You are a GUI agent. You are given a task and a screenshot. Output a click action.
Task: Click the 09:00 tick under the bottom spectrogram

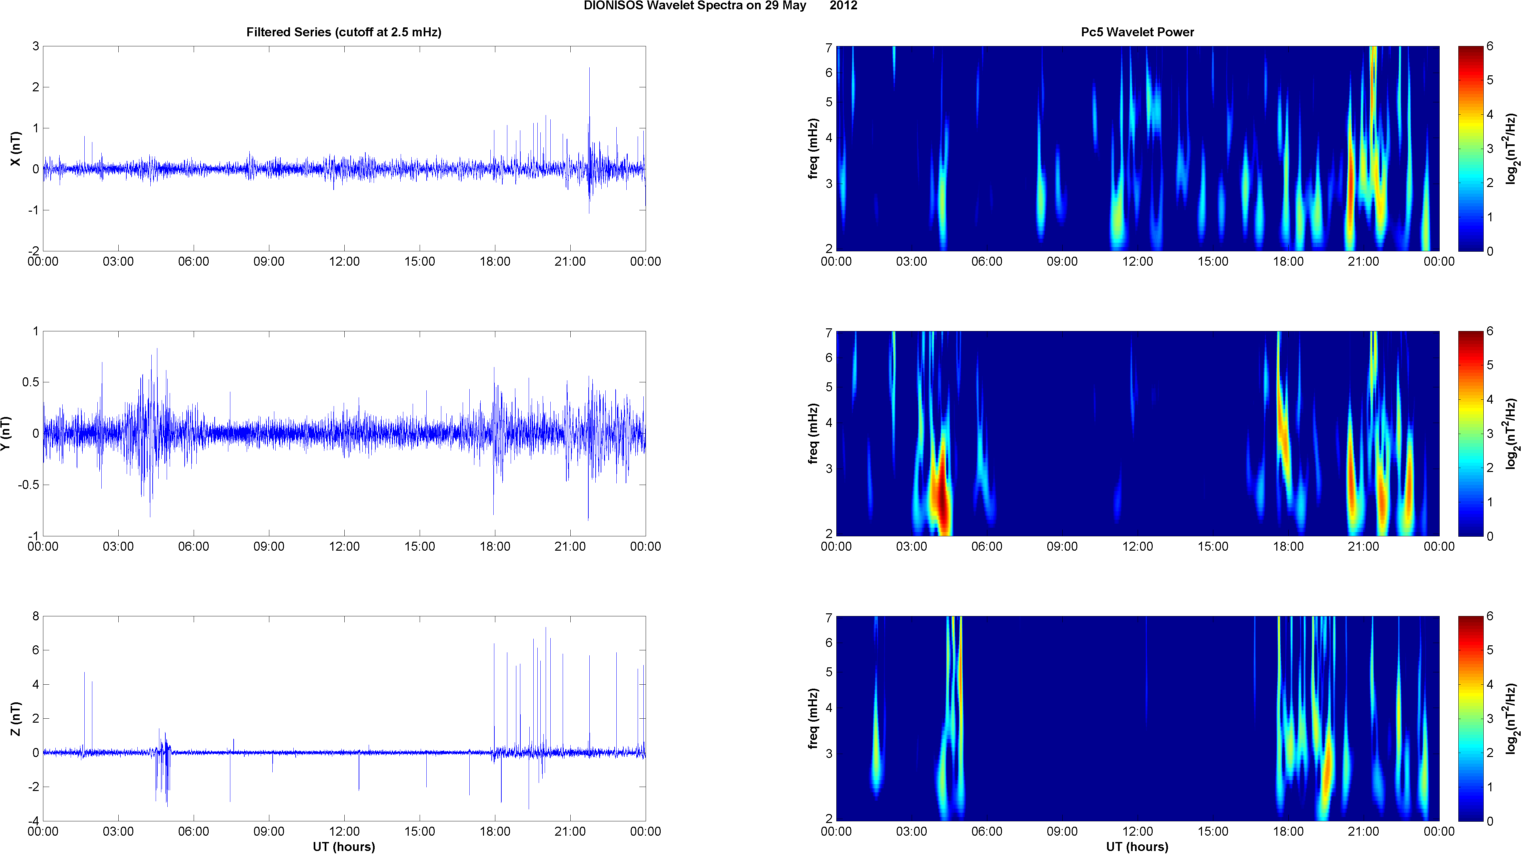tap(1062, 832)
